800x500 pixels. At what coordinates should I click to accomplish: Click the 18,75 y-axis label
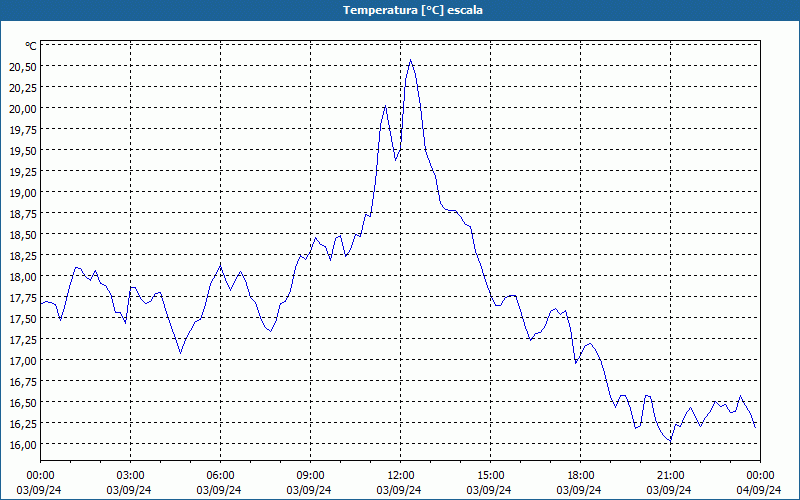[x=23, y=214]
